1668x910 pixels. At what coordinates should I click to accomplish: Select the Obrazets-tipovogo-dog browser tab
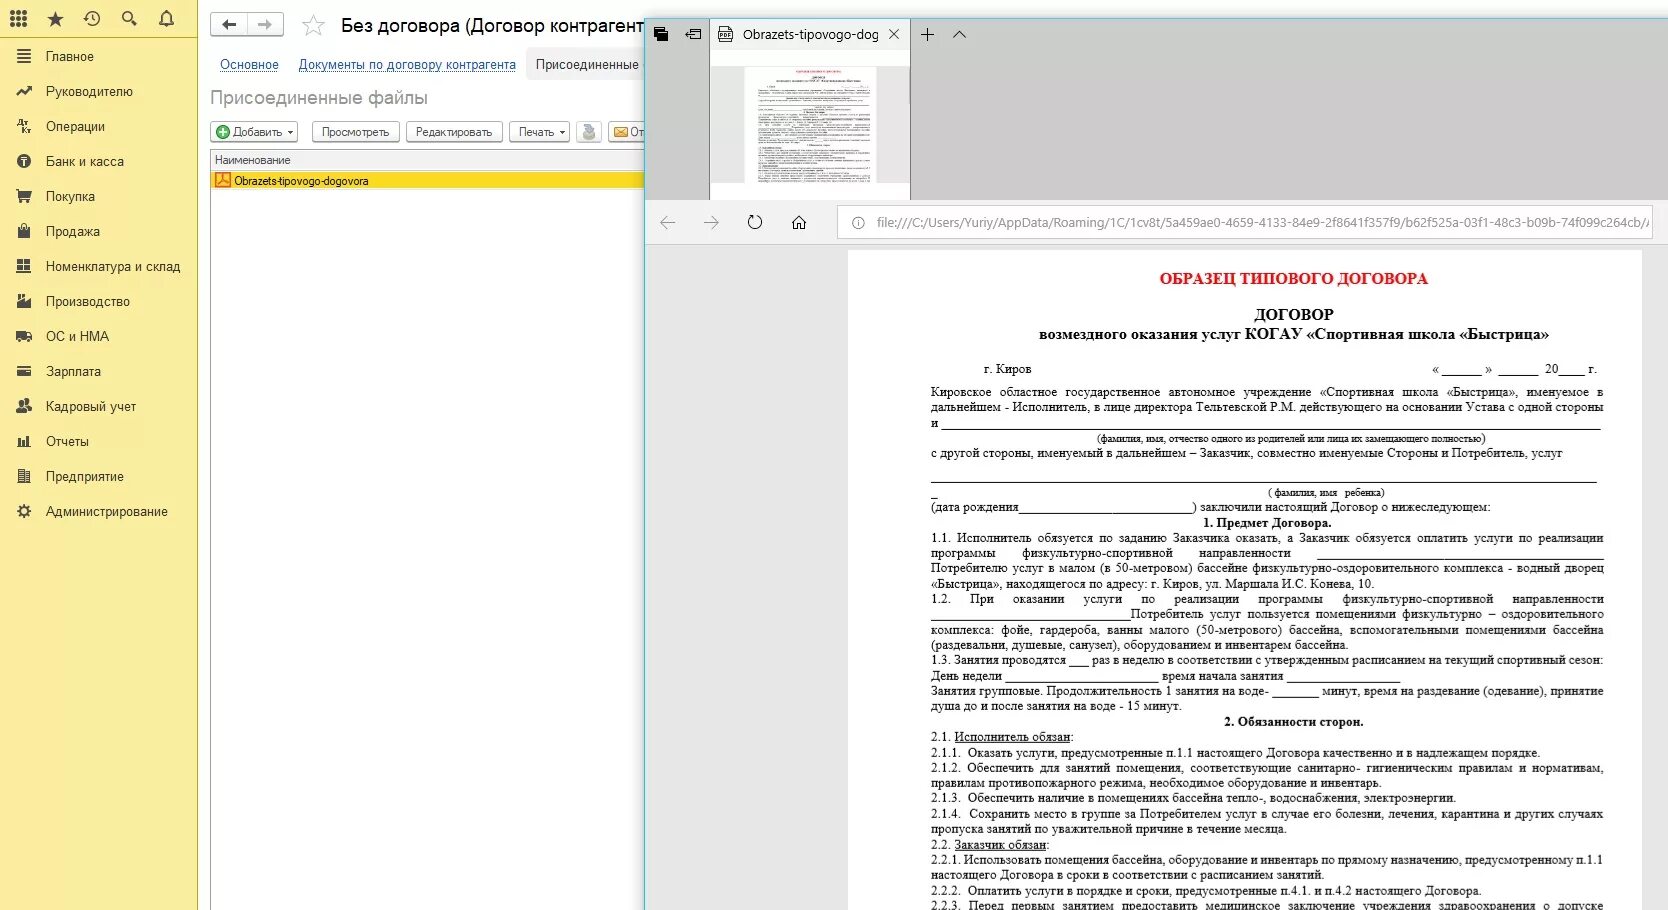point(810,34)
